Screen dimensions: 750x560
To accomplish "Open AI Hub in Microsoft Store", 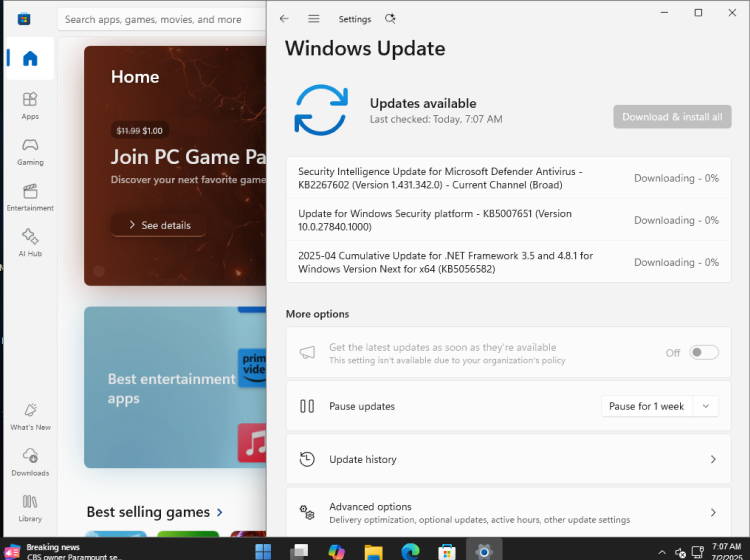I will click(x=30, y=243).
